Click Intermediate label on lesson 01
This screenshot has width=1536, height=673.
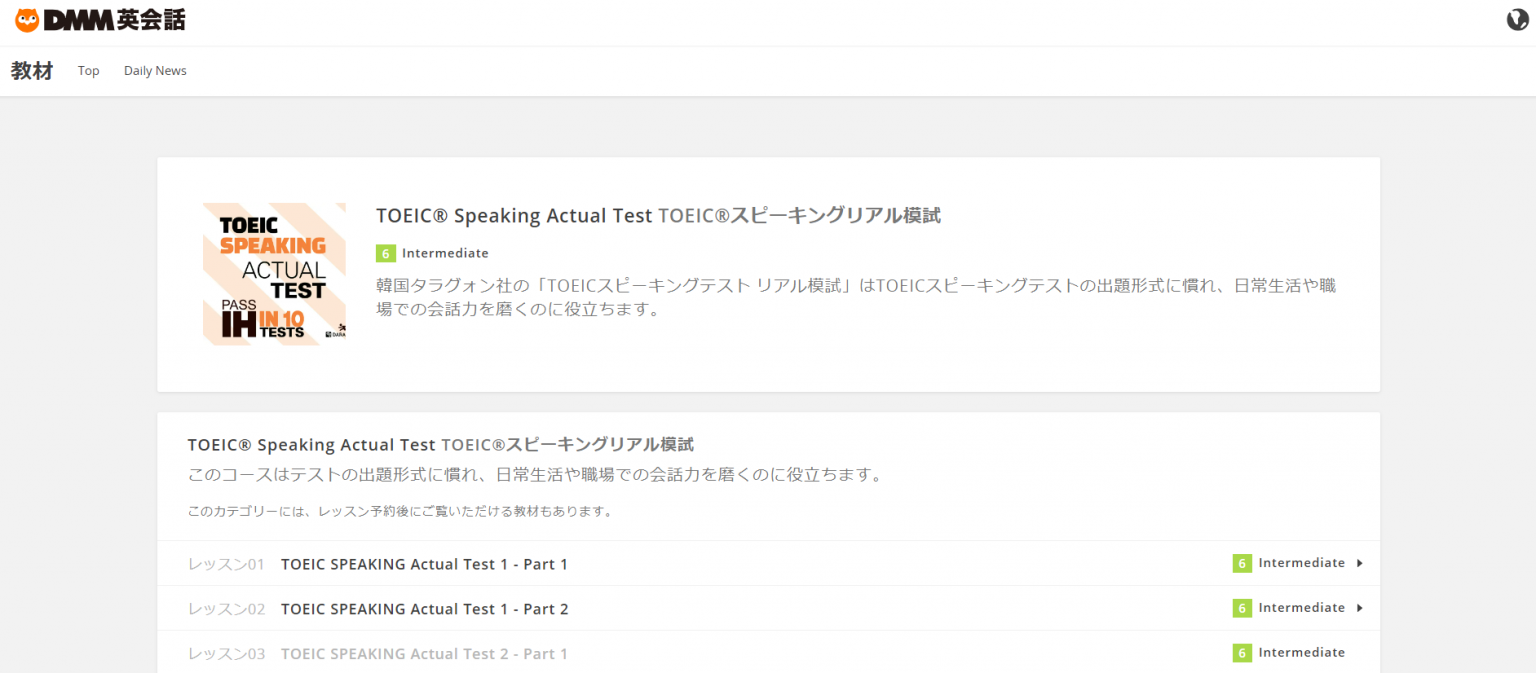(x=1301, y=563)
